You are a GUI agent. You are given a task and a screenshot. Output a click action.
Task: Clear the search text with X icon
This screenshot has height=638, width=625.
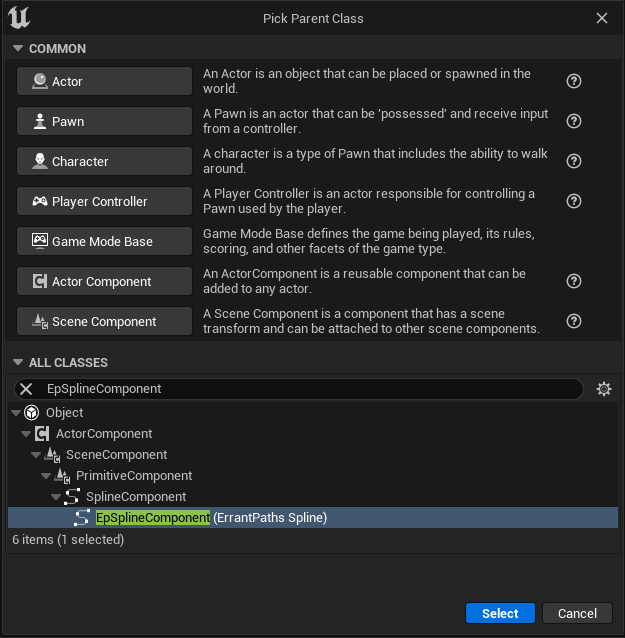tap(27, 389)
